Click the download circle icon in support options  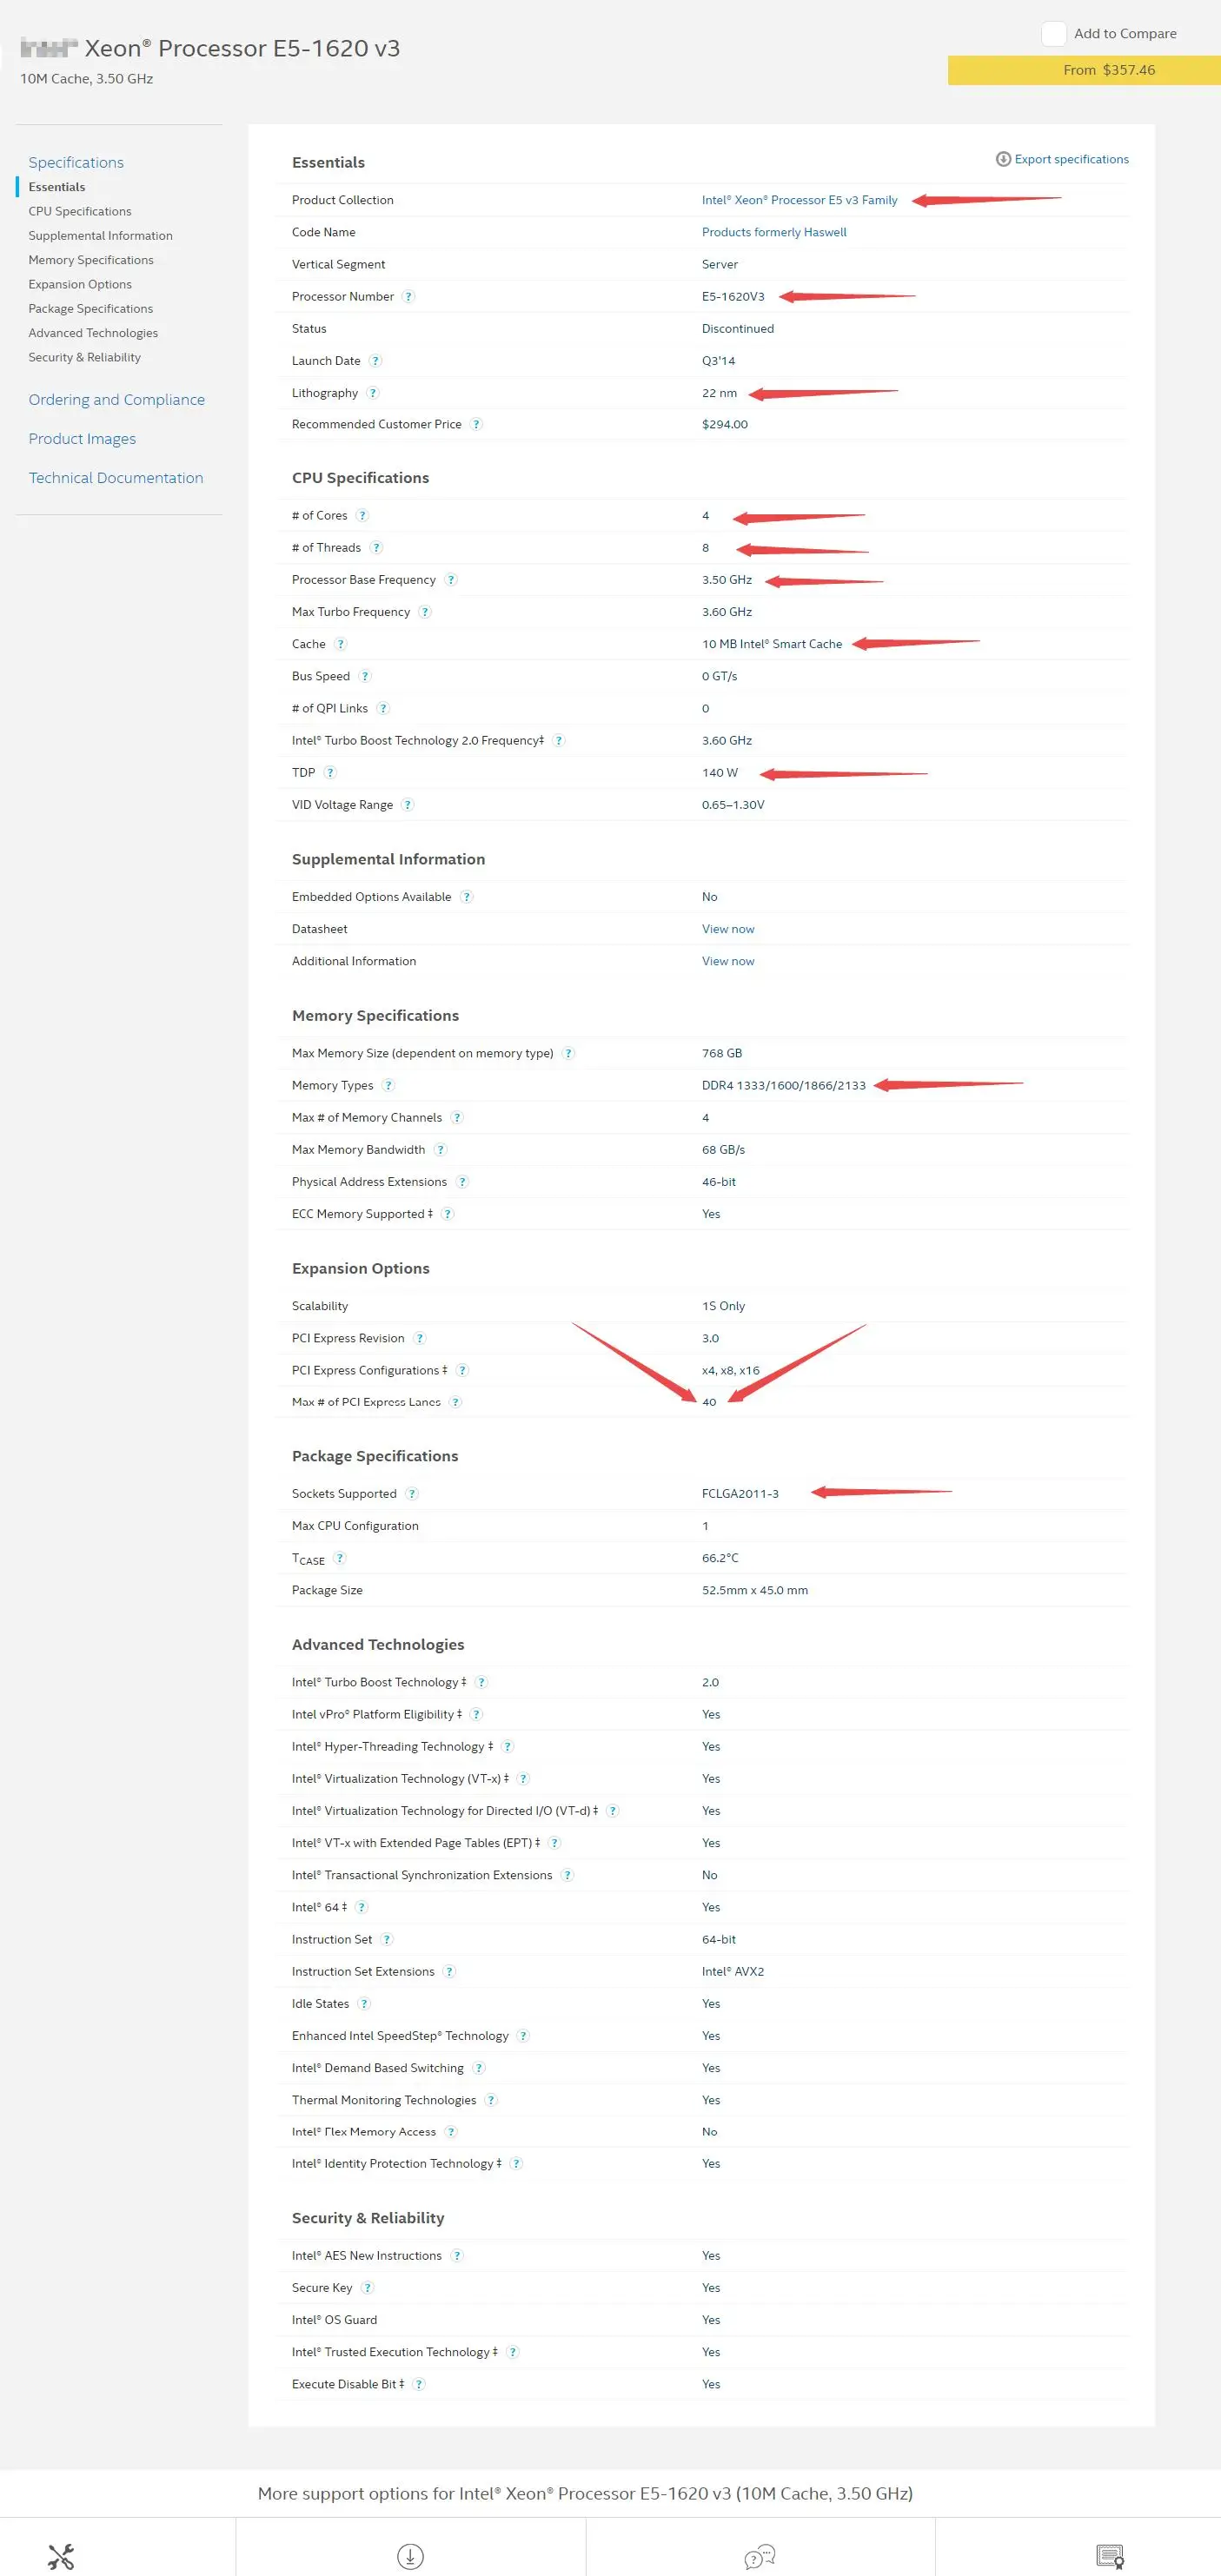click(410, 2556)
